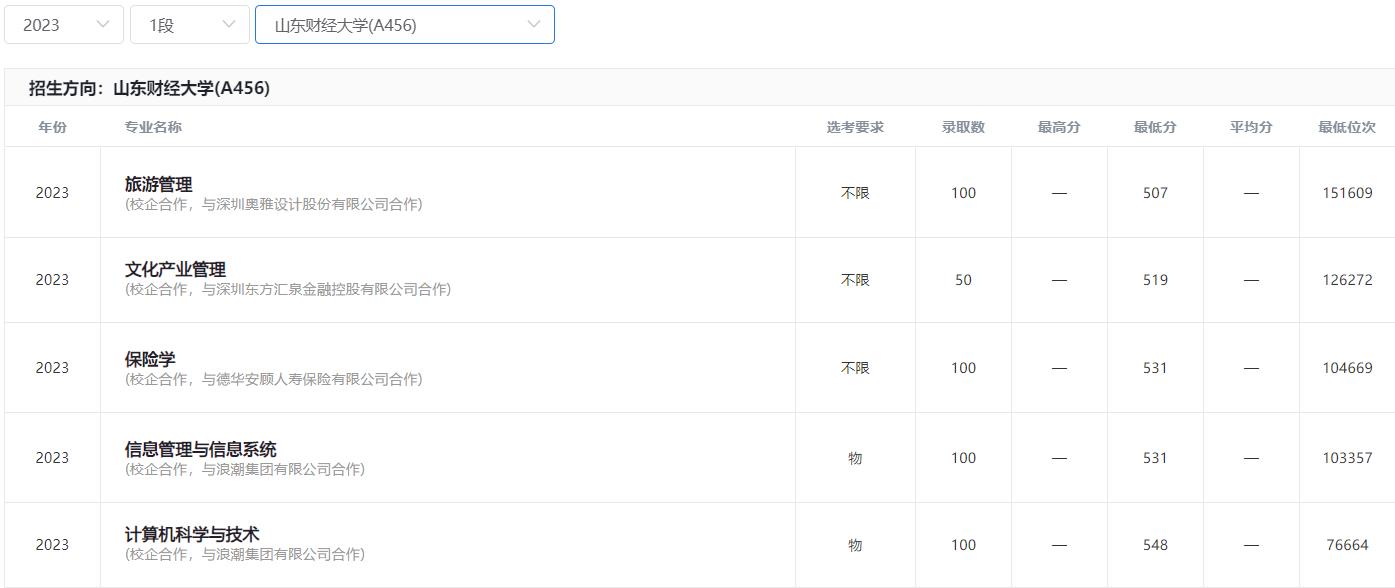Viewport: 1395px width, 588px height.
Task: Open the 山东财经大学(A456) school dropdown
Action: pos(403,25)
